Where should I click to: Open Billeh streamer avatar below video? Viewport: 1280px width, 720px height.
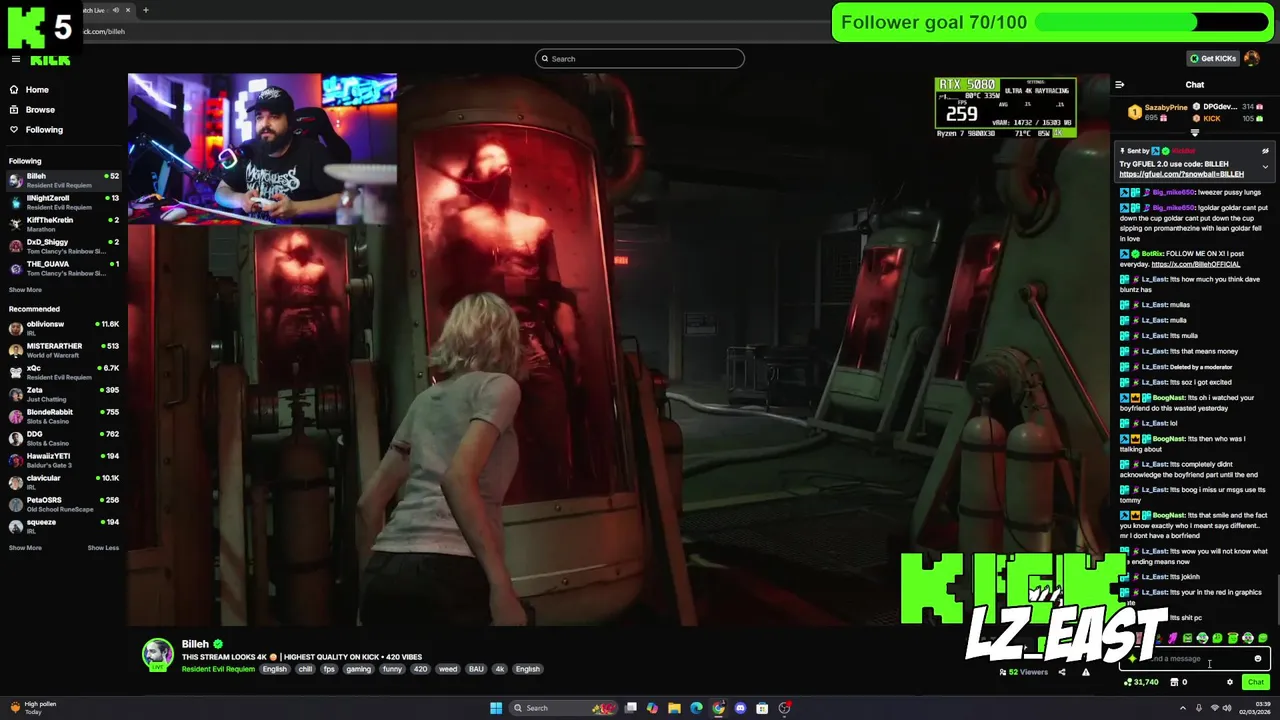(x=157, y=654)
